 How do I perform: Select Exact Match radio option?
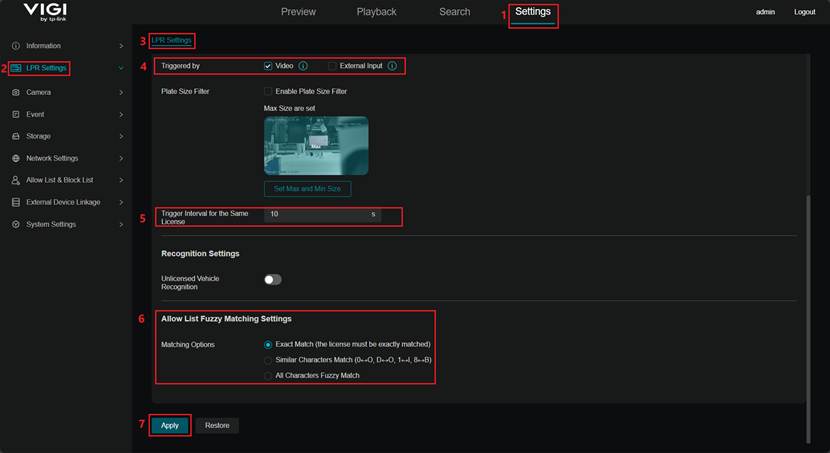click(x=268, y=345)
